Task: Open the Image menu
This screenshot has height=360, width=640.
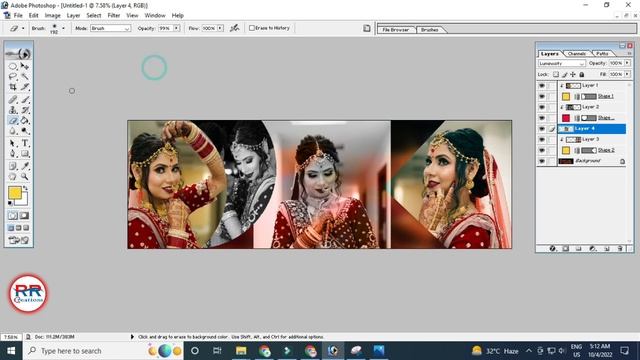Action: pyautogui.click(x=53, y=16)
